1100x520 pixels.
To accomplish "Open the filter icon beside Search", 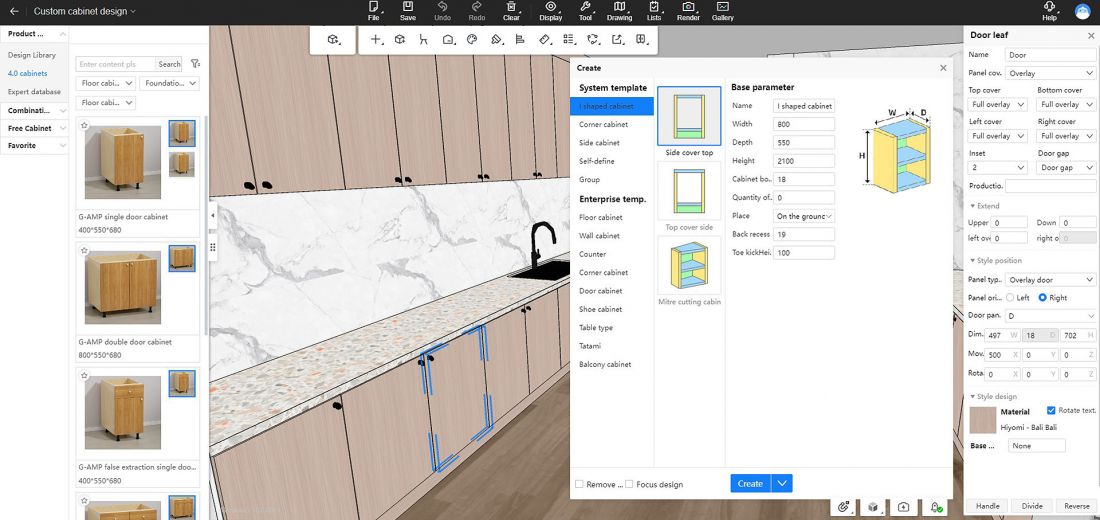I will click(x=195, y=64).
